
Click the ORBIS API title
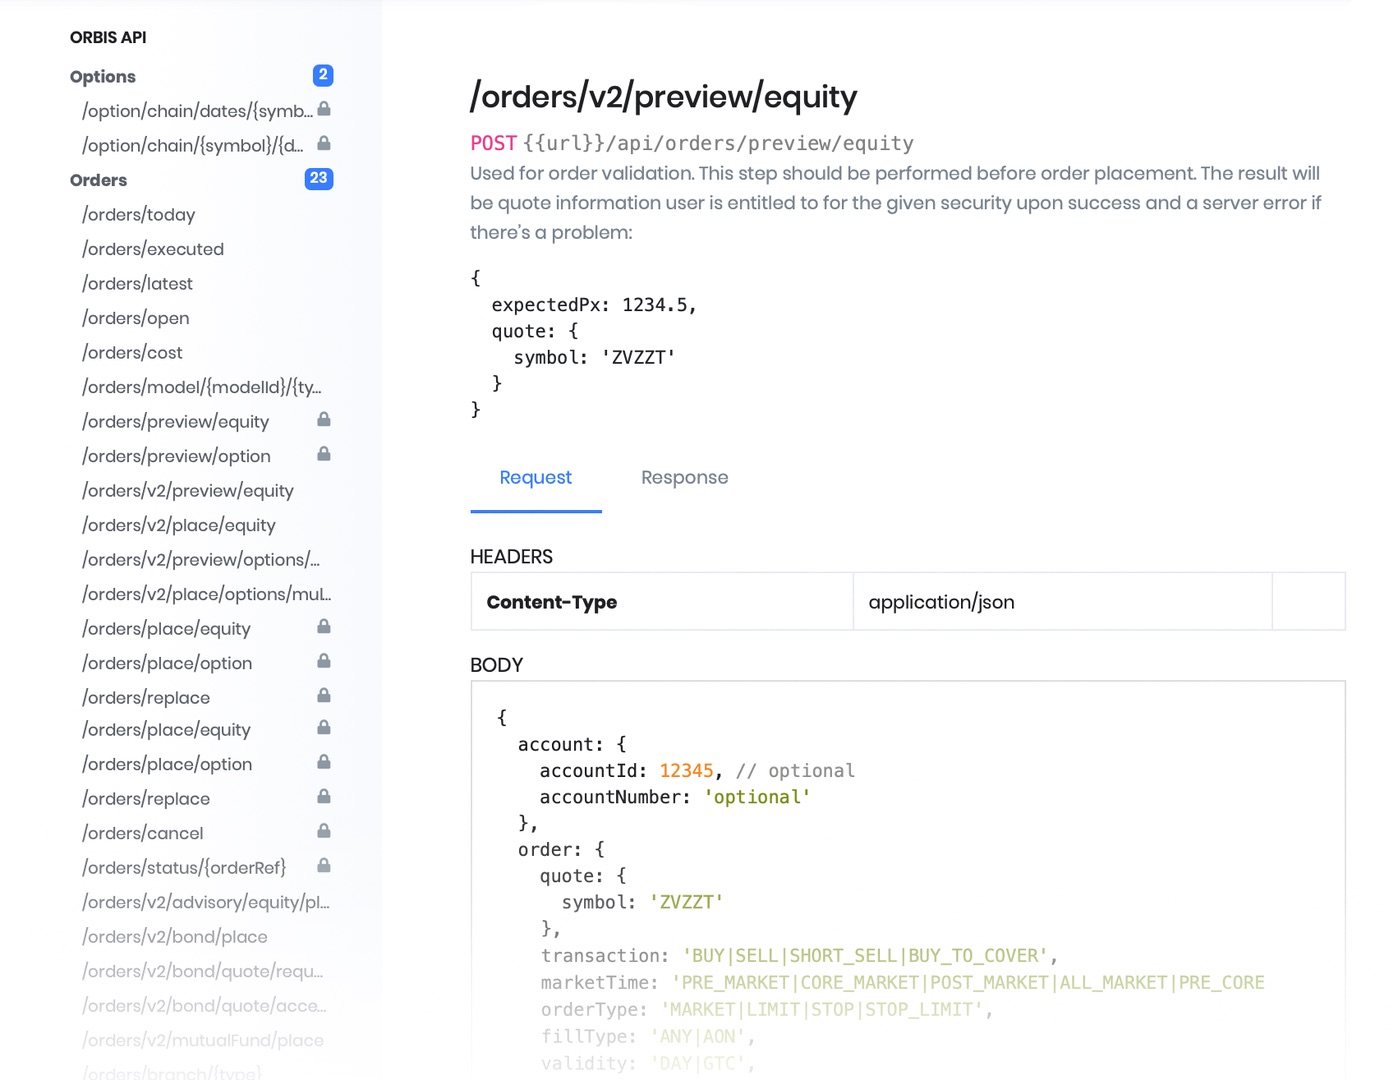pos(107,37)
